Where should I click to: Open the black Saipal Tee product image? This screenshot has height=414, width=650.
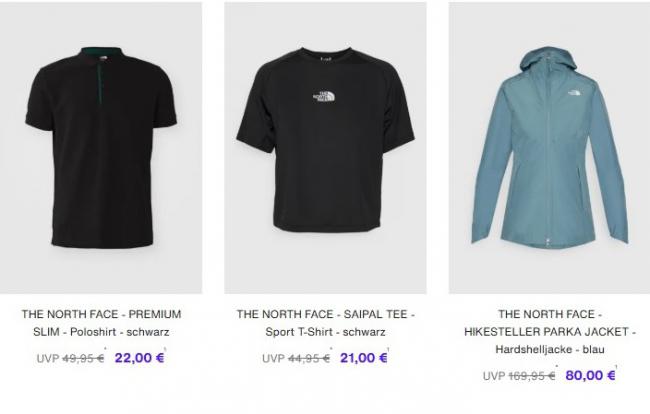325,148
